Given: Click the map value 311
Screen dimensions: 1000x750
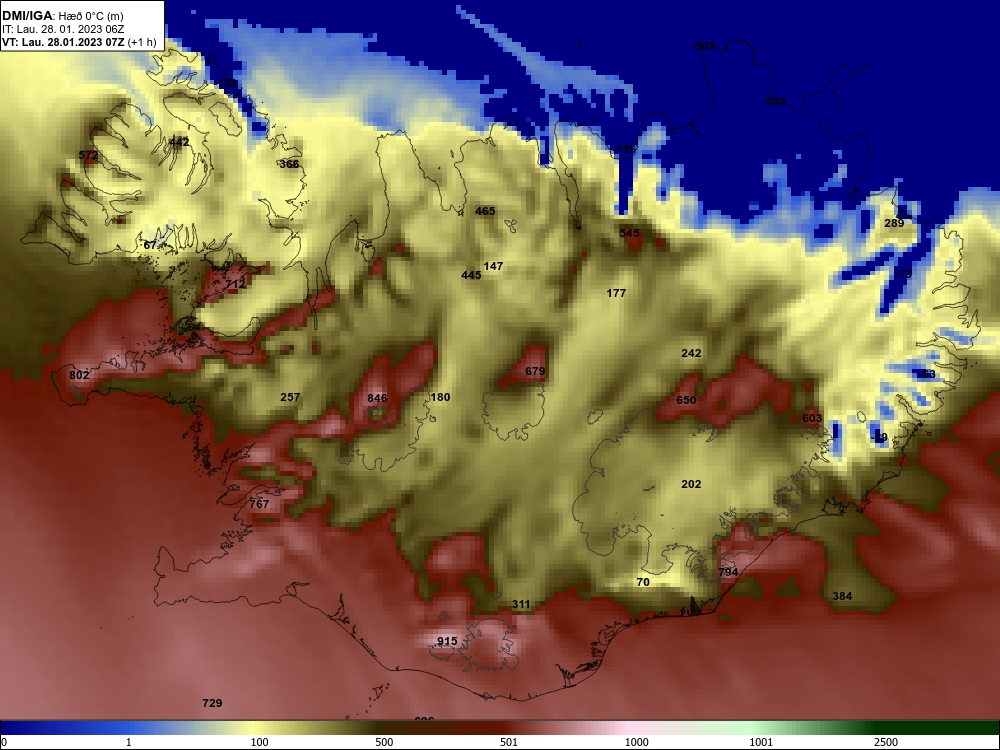Looking at the screenshot, I should [521, 604].
